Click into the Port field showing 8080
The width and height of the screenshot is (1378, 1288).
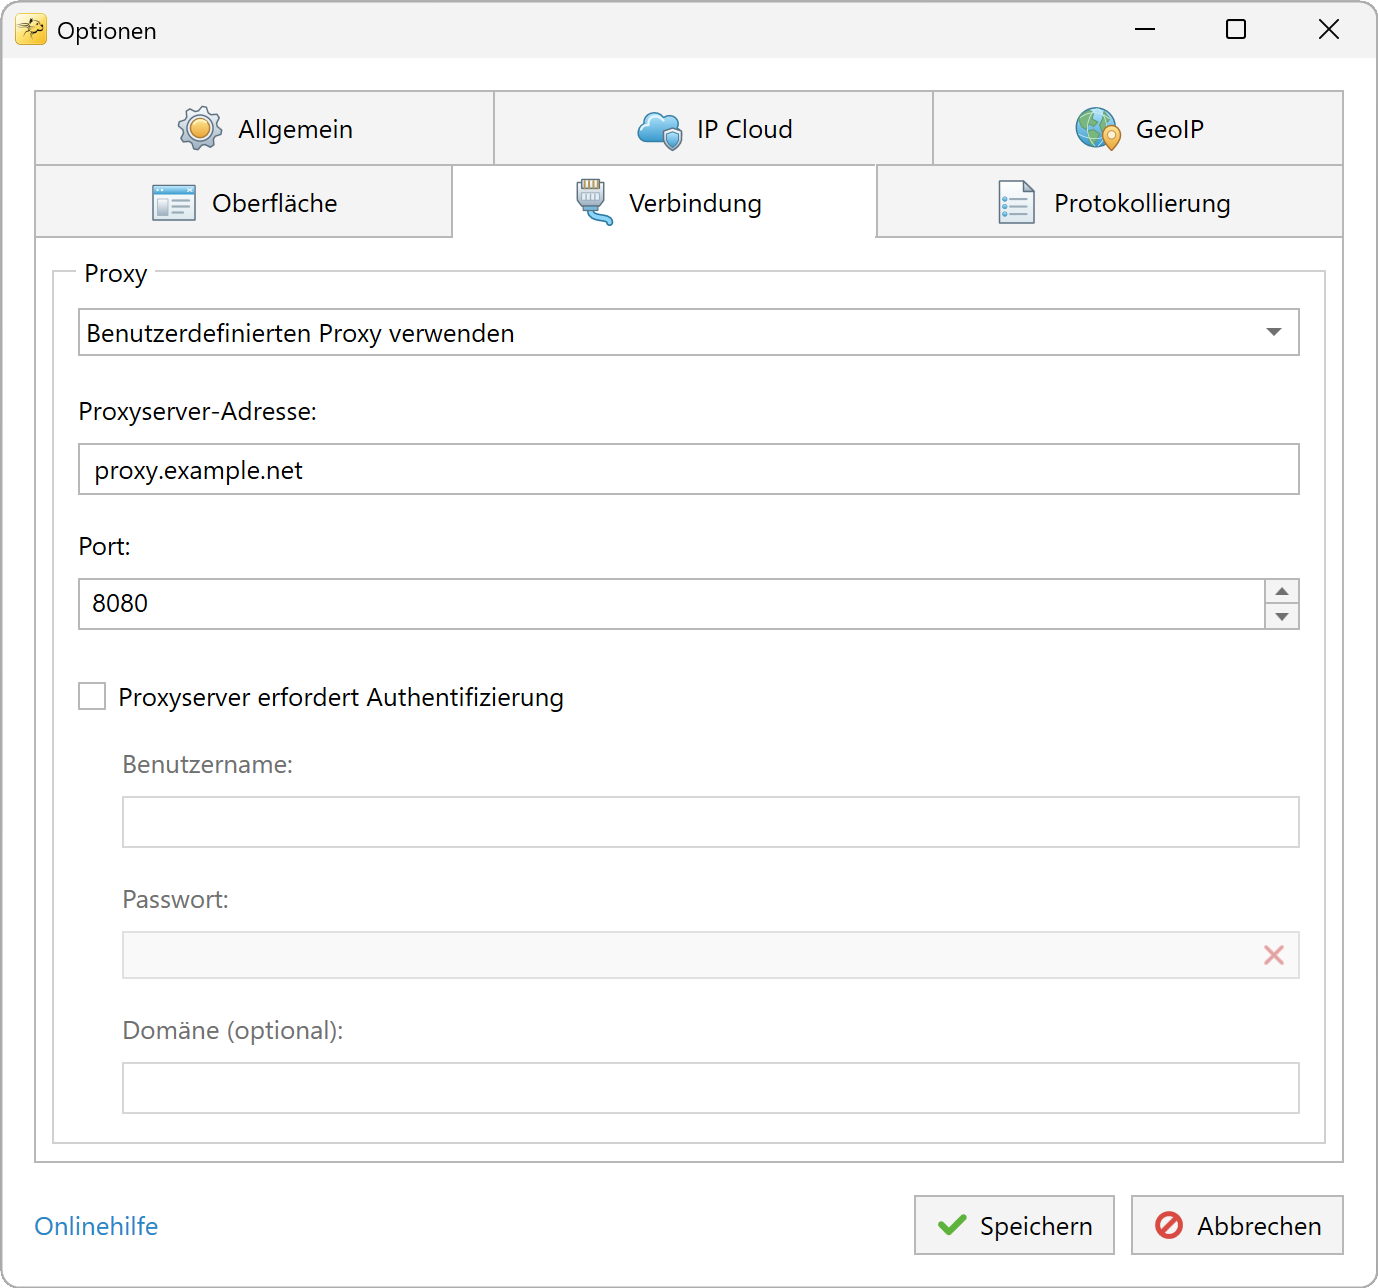tap(672, 604)
